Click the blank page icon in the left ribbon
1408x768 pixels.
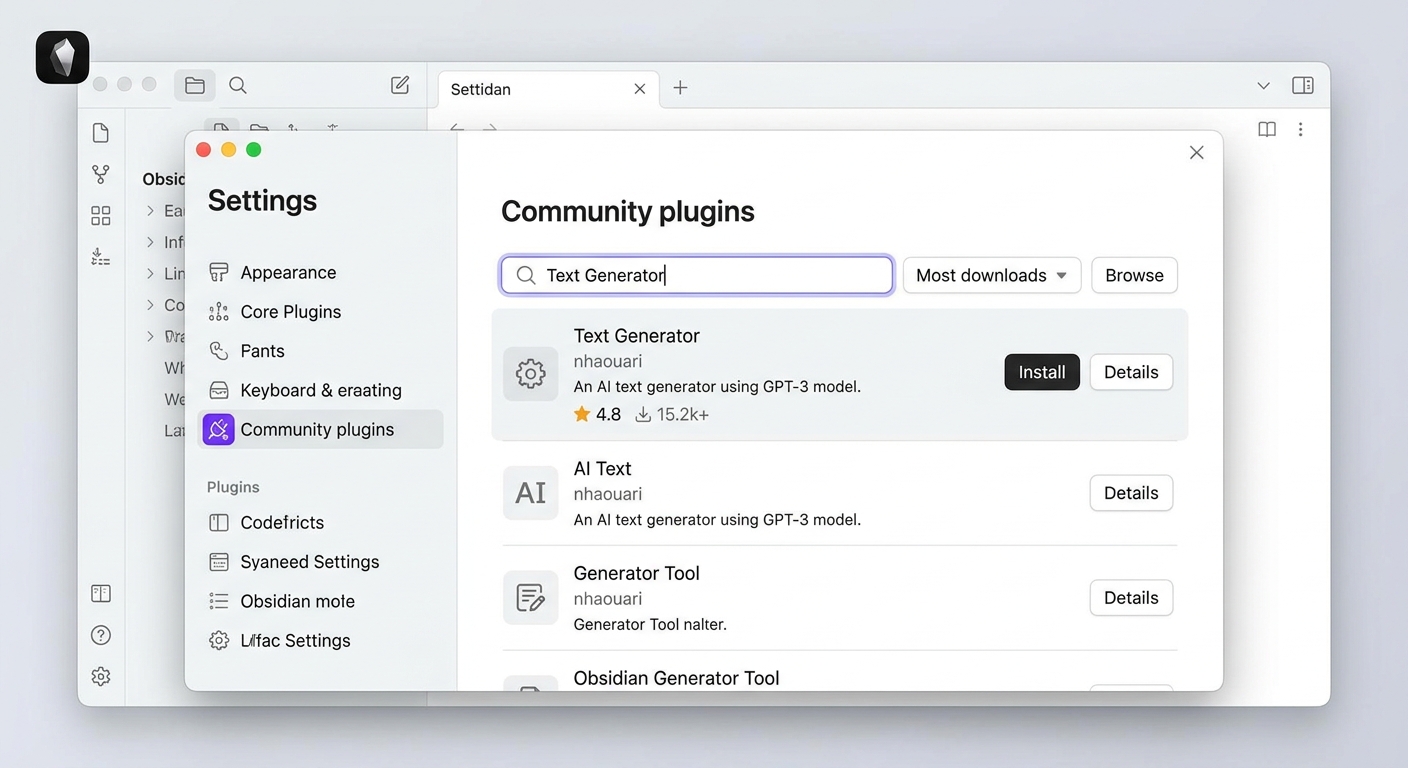[x=101, y=133]
